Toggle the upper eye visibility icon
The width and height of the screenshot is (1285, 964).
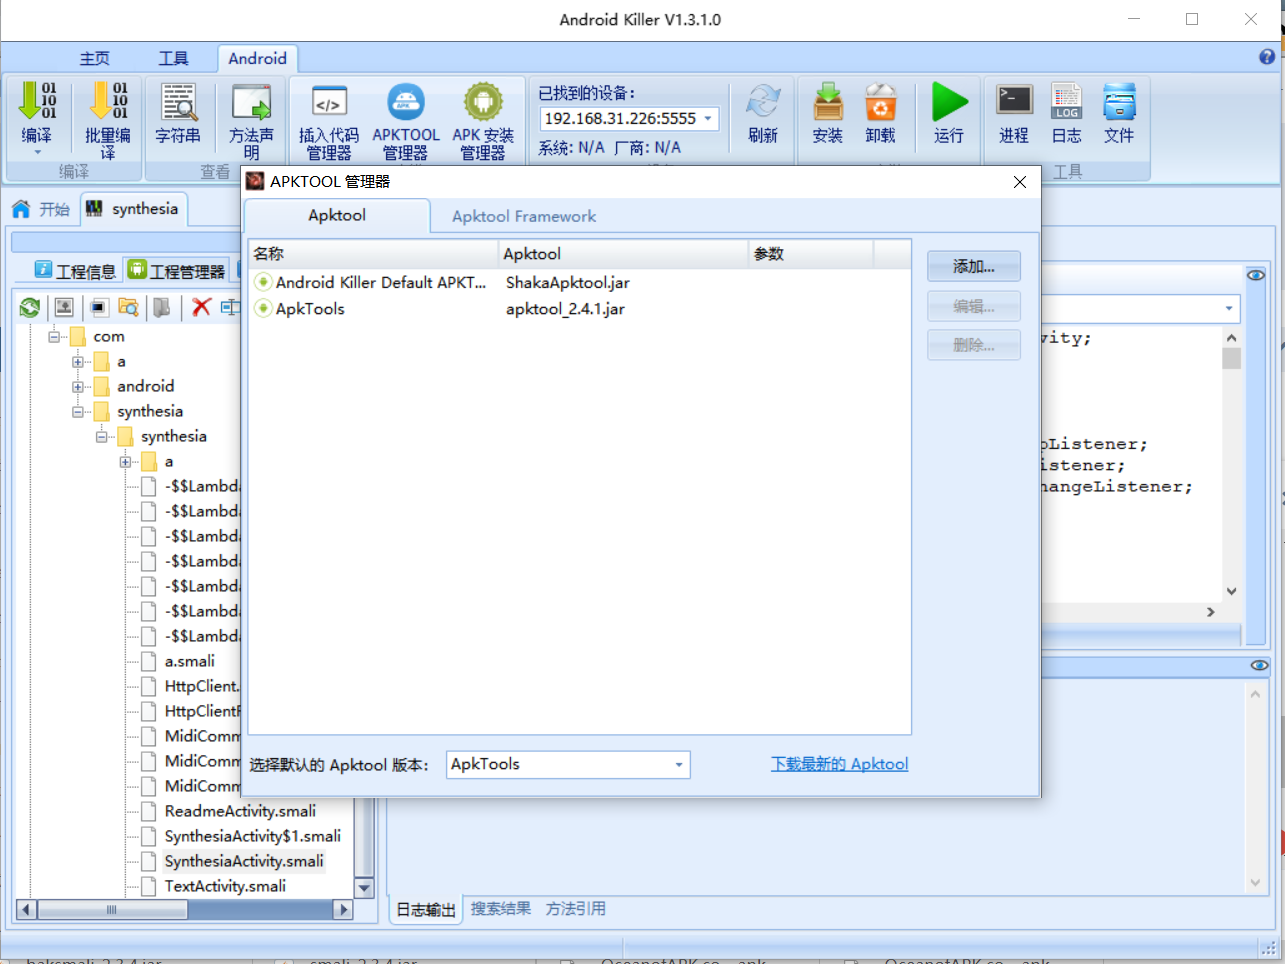click(x=1256, y=275)
